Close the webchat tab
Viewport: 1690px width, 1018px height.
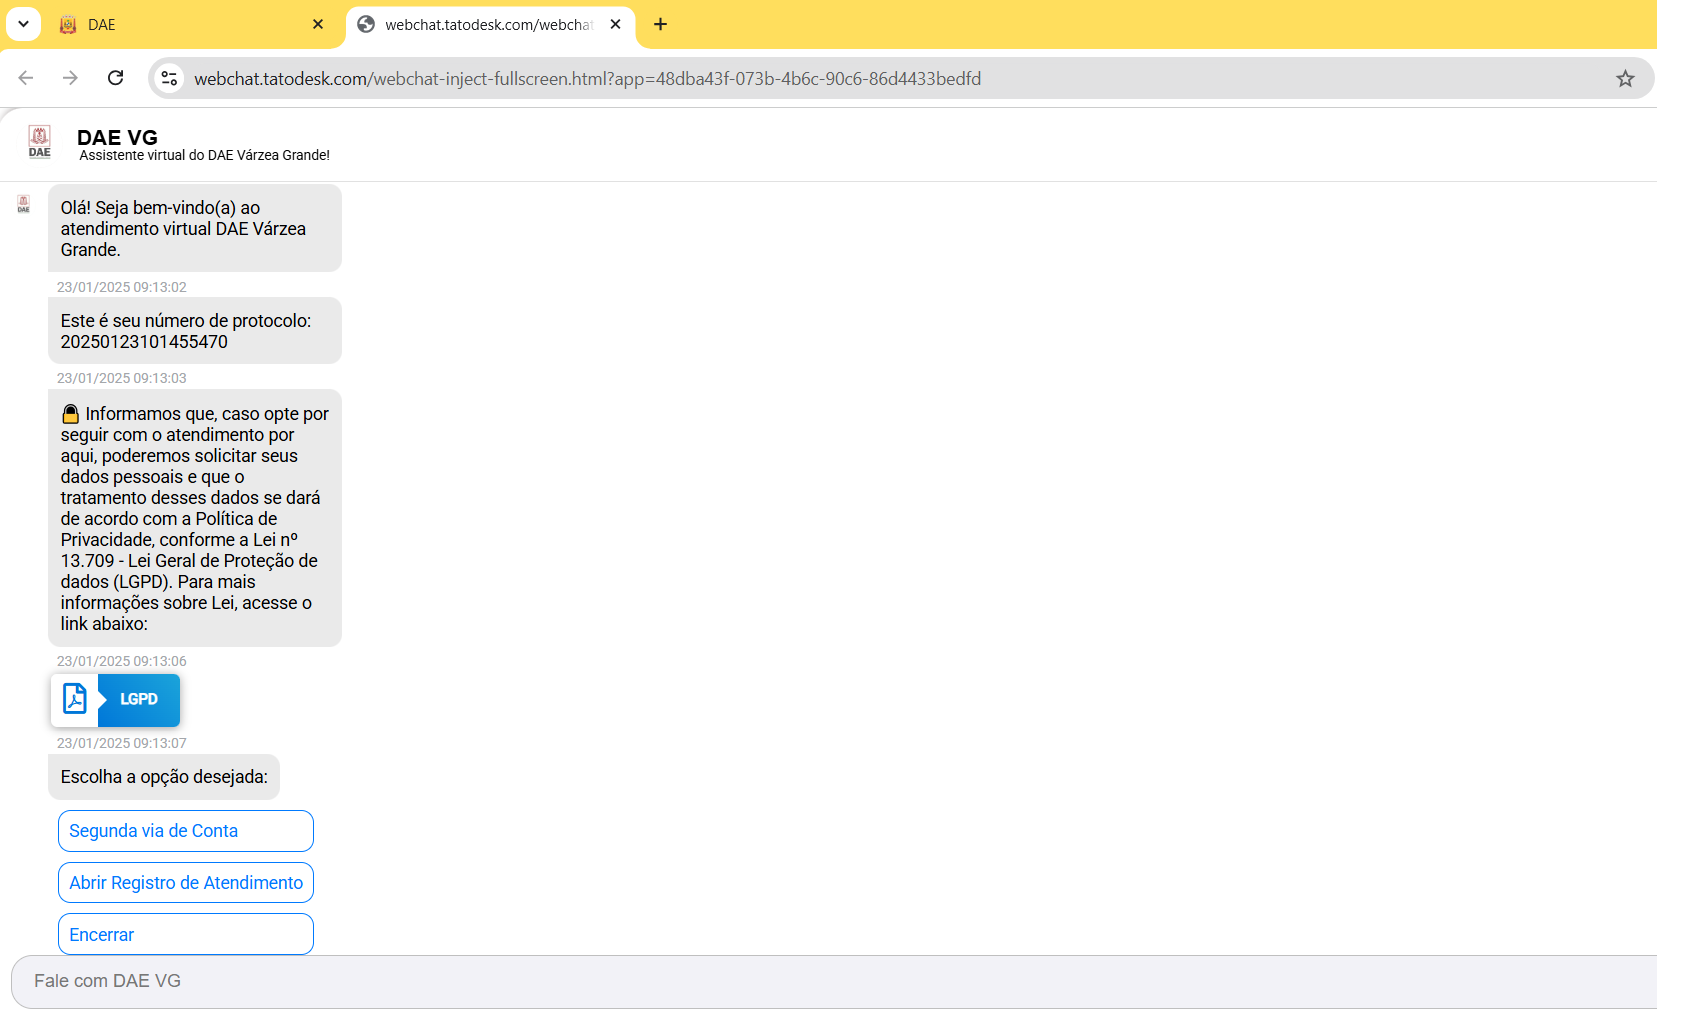pos(615,24)
